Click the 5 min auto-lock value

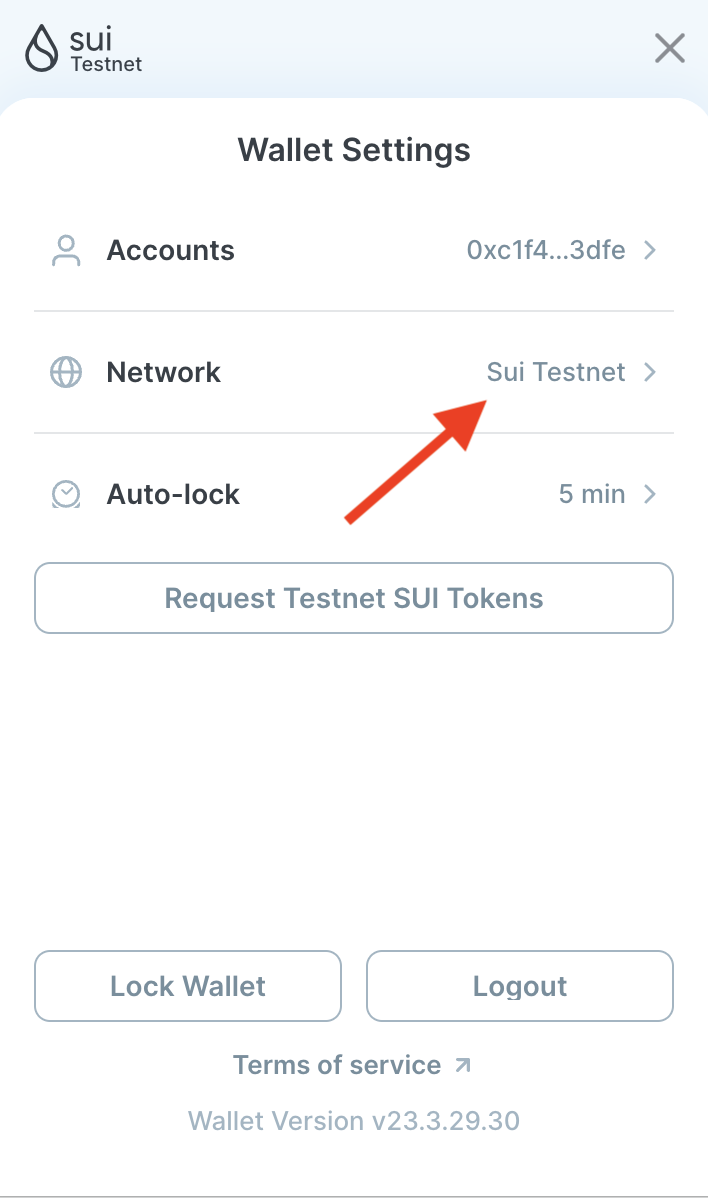[592, 494]
